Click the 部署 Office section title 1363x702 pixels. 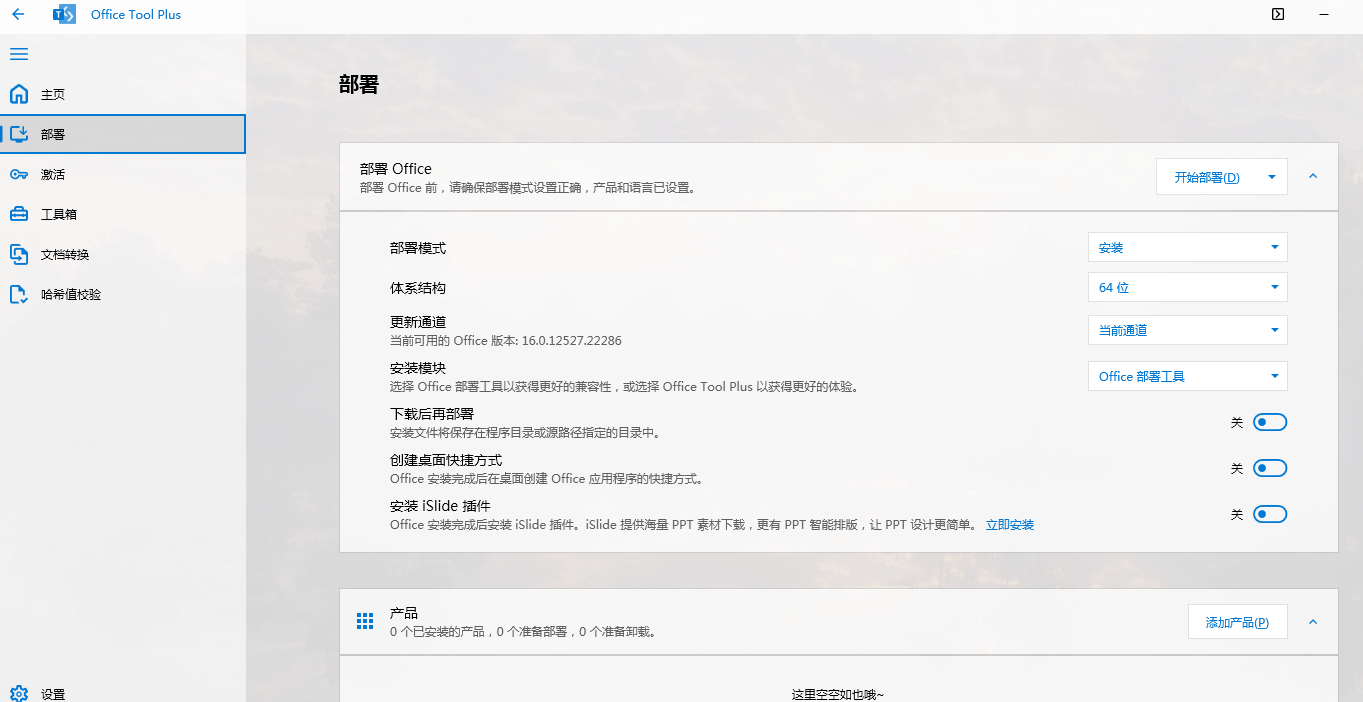(x=396, y=168)
